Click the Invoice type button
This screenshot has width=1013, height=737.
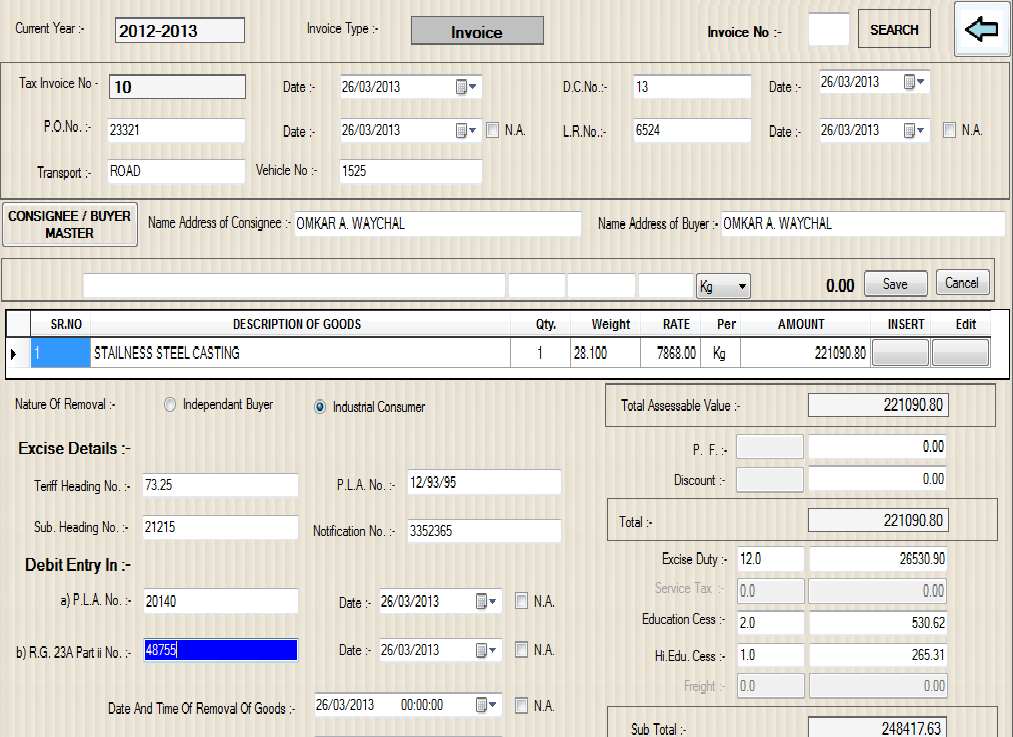(477, 31)
